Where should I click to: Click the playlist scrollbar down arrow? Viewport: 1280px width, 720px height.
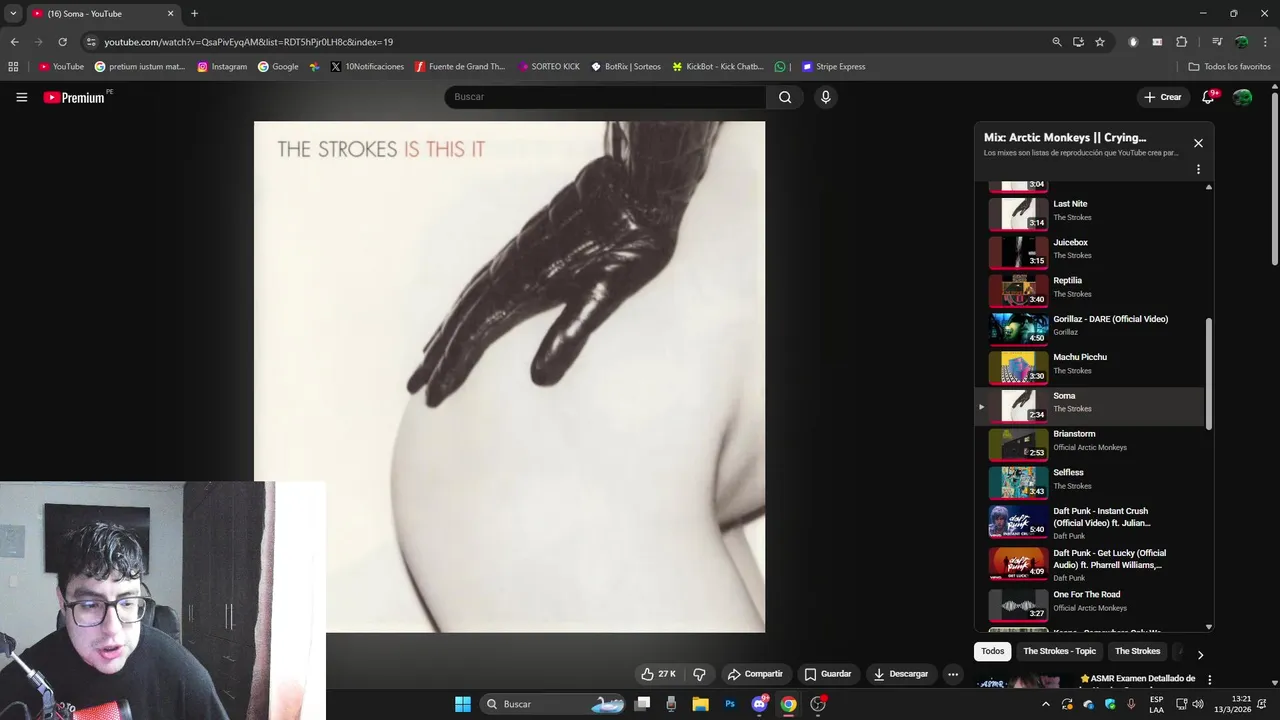(x=1209, y=627)
